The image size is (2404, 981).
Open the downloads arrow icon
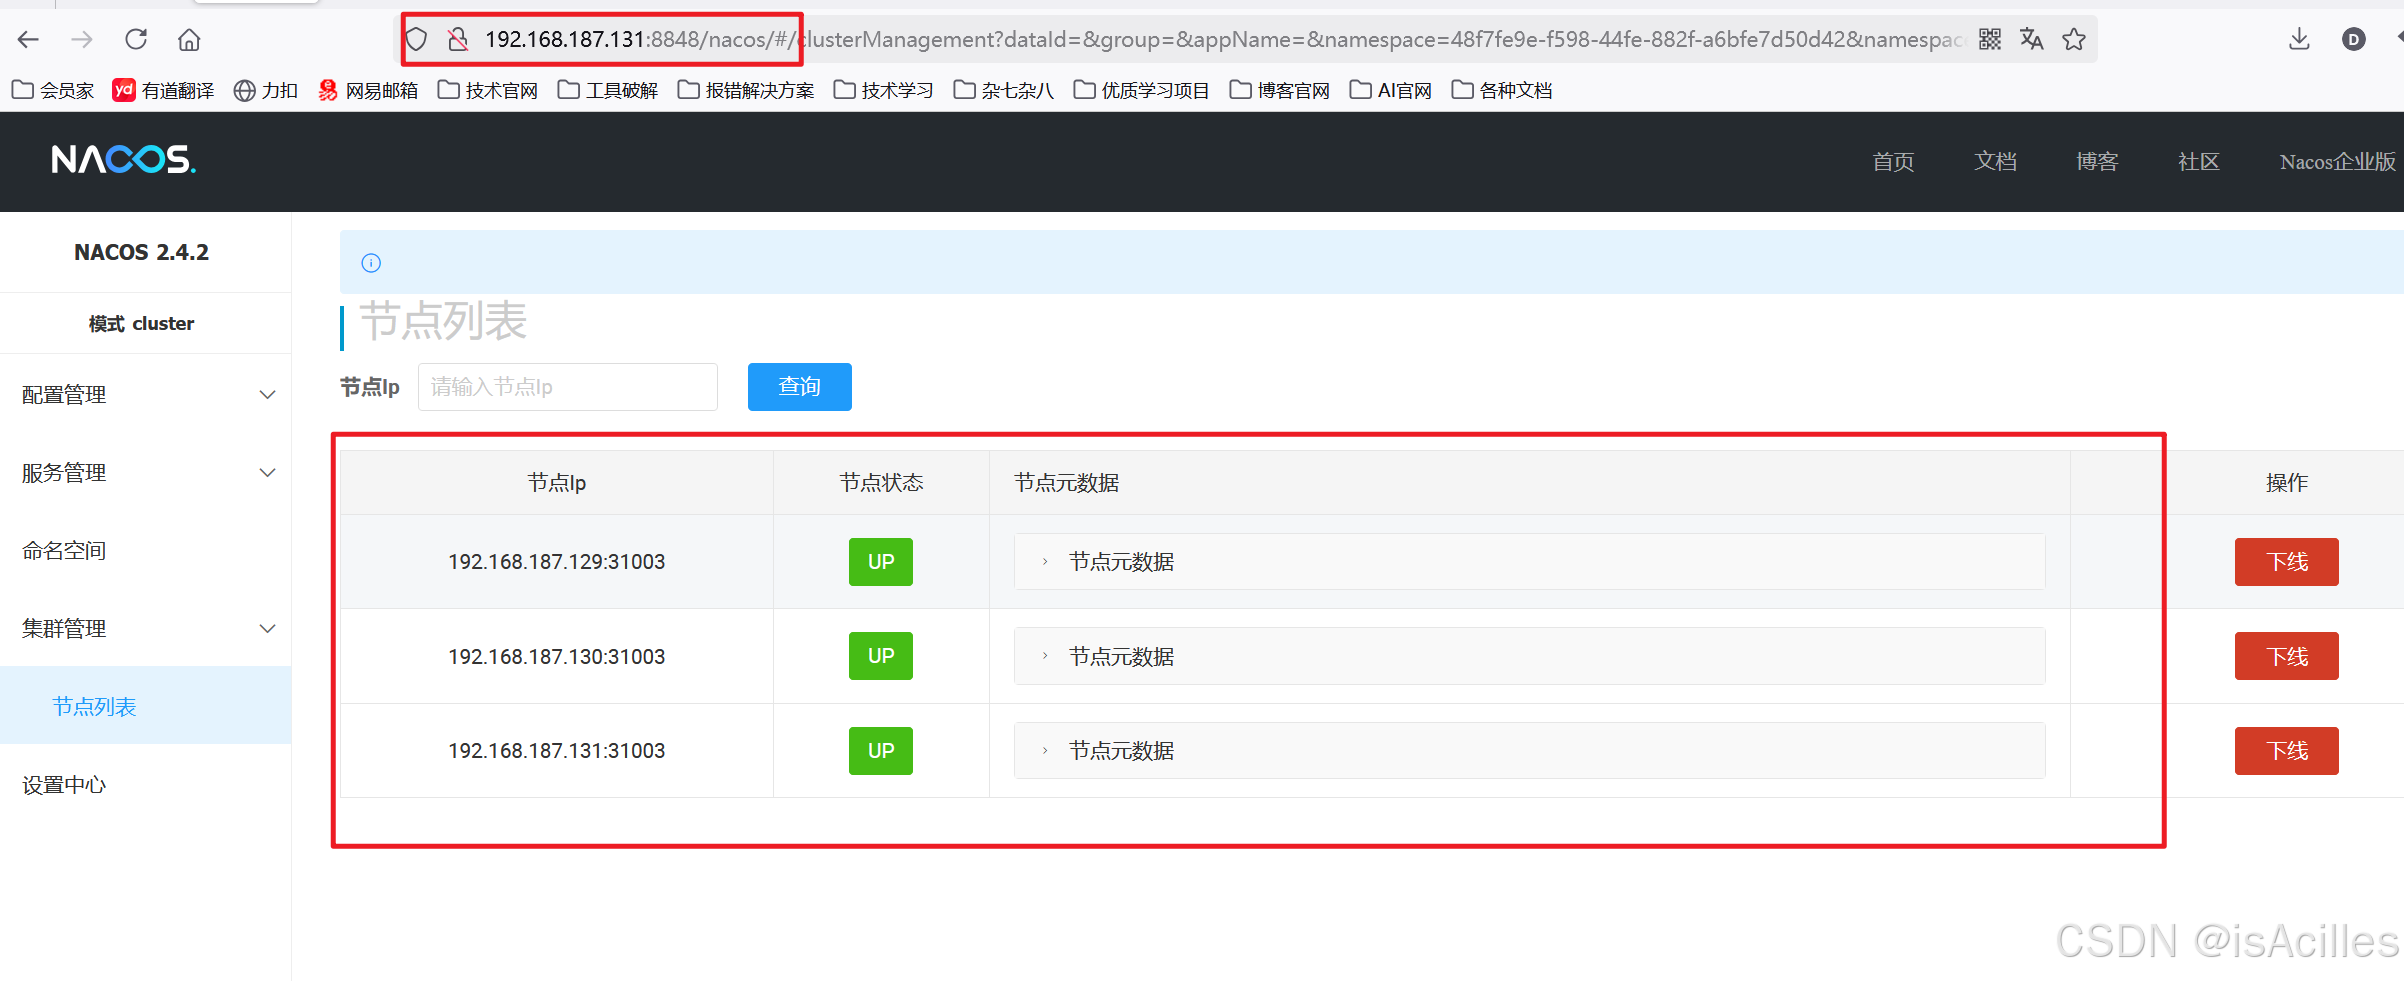click(x=2299, y=39)
